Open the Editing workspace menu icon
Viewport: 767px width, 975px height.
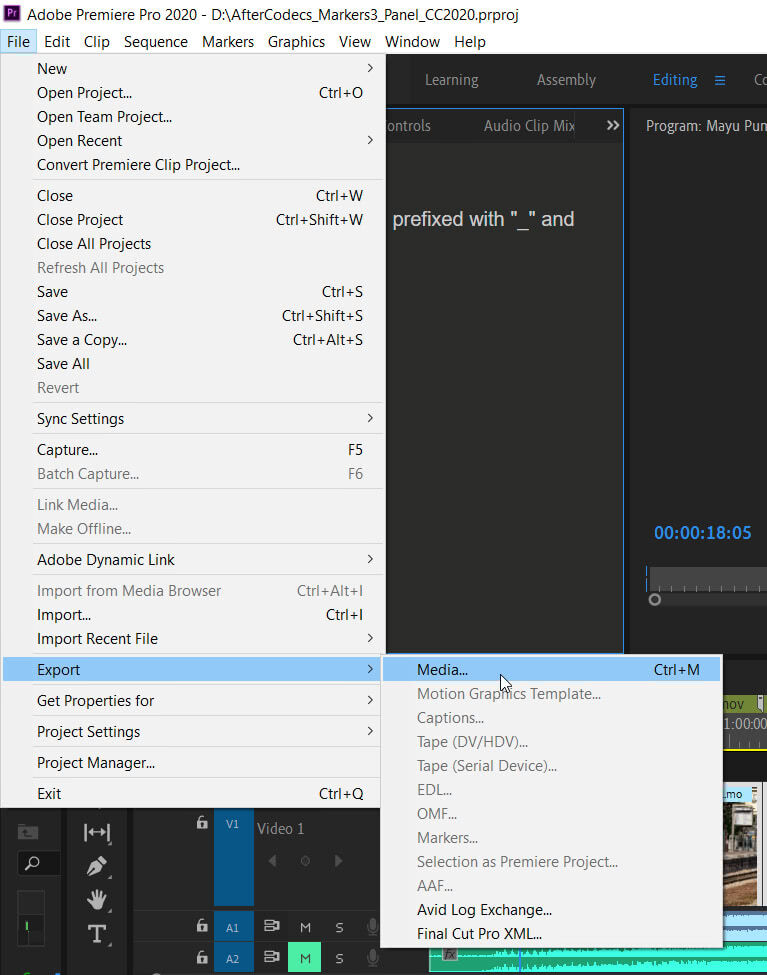(x=720, y=80)
